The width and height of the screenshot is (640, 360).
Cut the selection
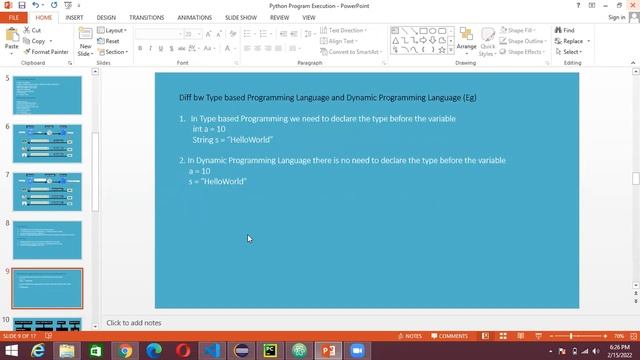click(32, 30)
